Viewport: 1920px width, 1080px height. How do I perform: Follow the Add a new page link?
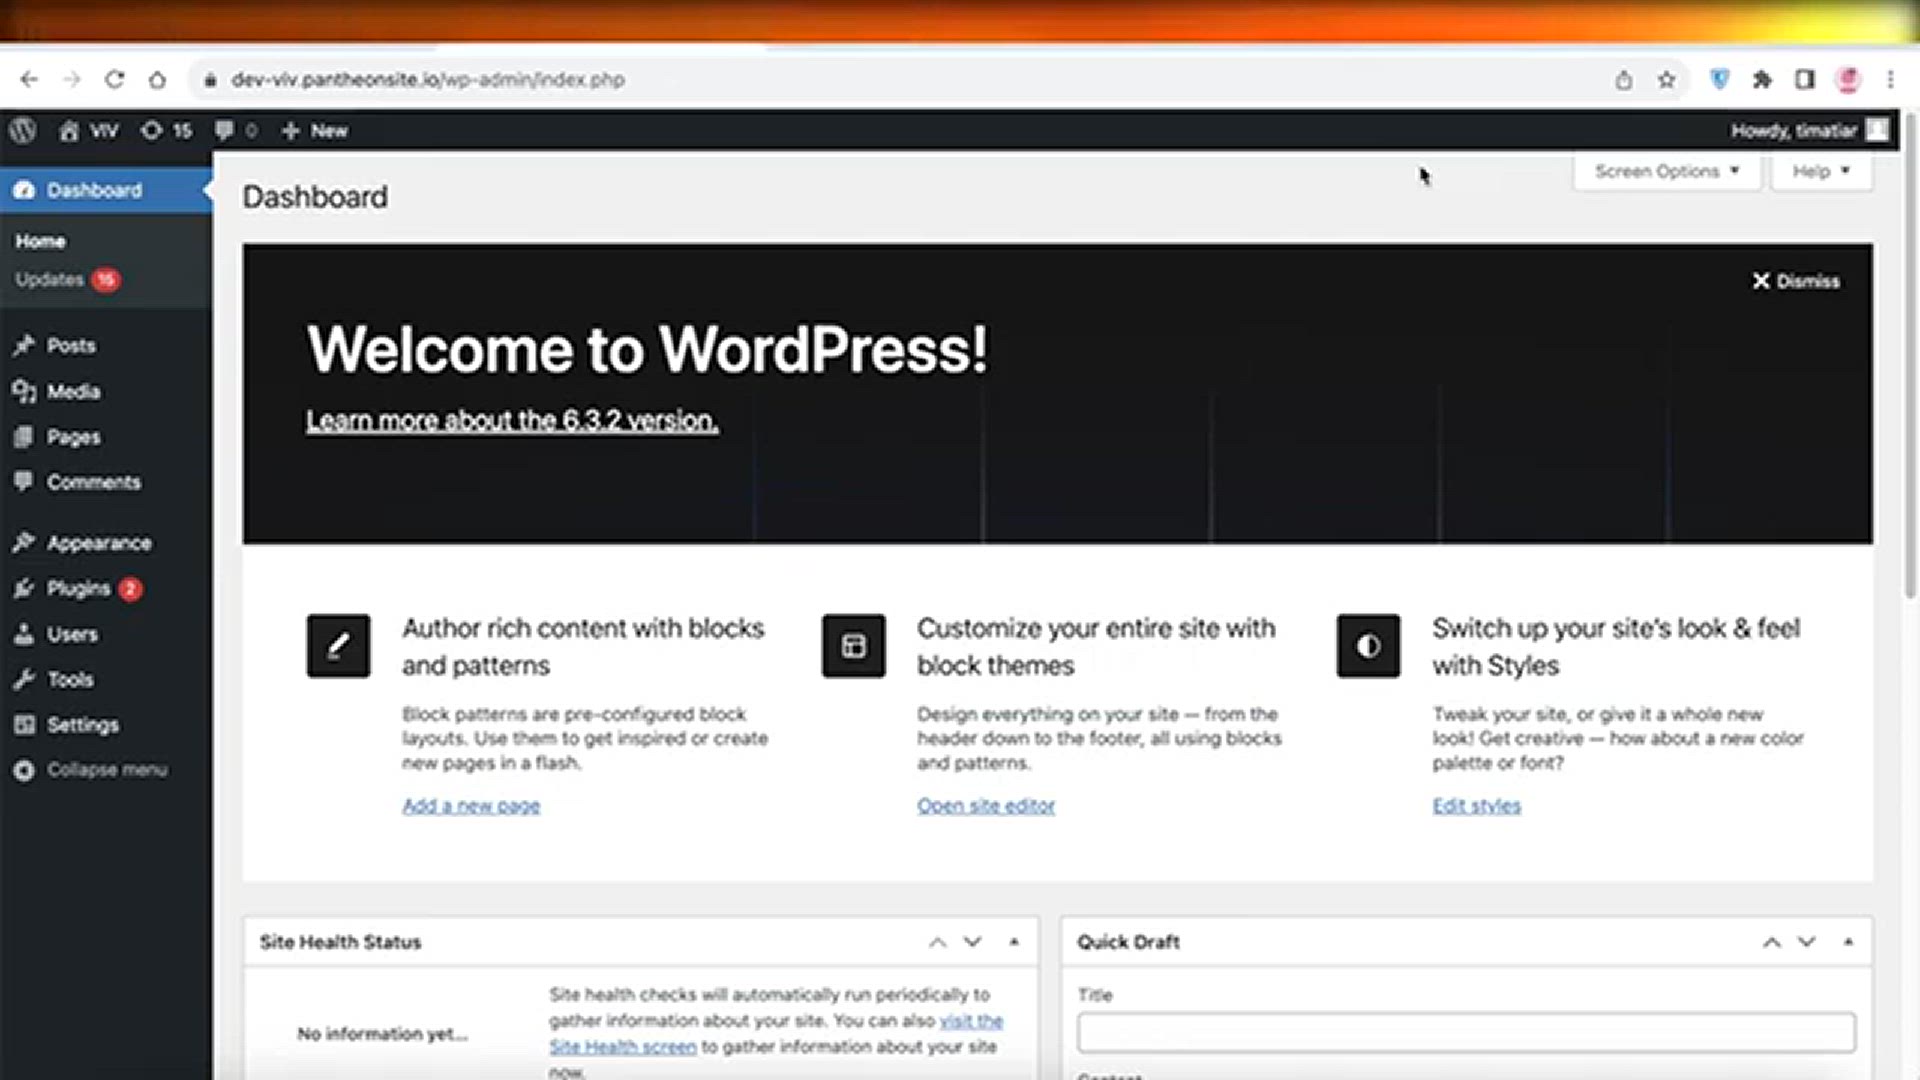click(x=471, y=806)
